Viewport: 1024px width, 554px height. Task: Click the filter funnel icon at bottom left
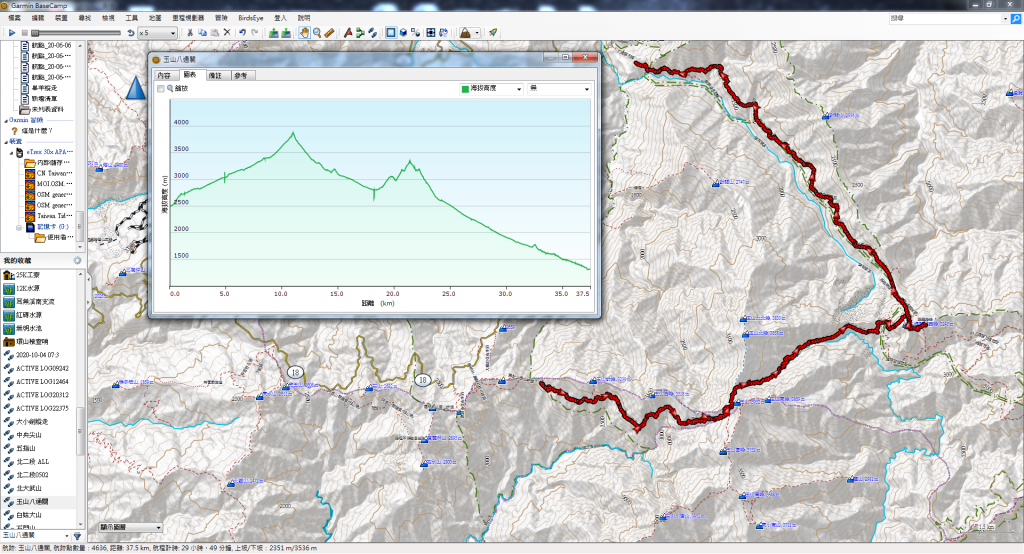[77, 537]
